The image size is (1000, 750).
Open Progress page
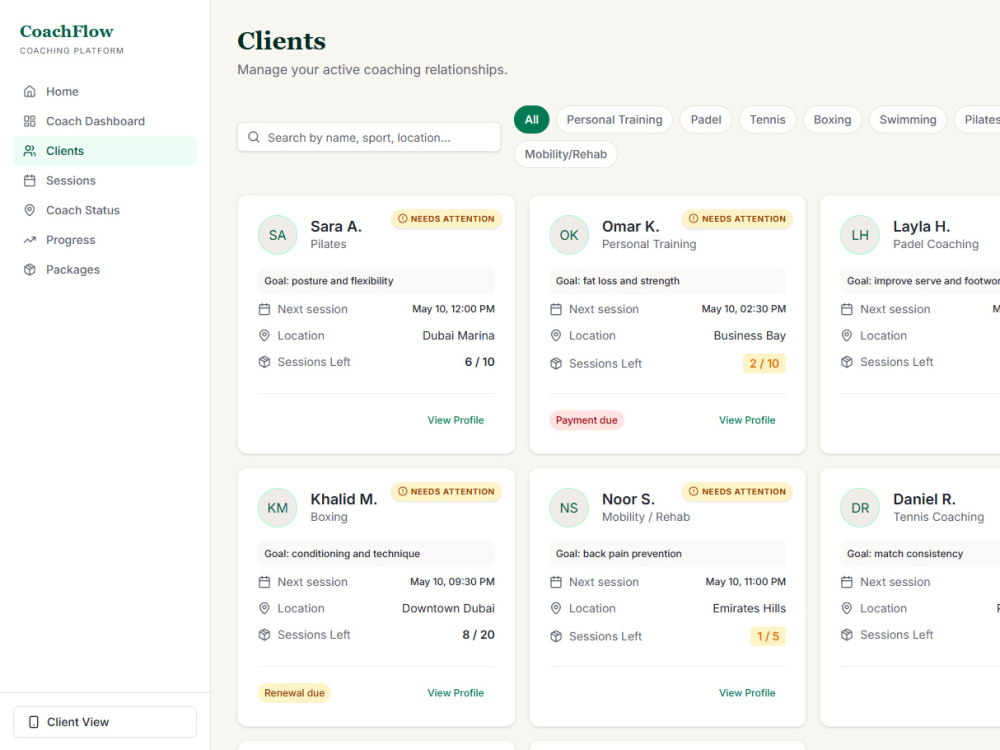(x=105, y=240)
